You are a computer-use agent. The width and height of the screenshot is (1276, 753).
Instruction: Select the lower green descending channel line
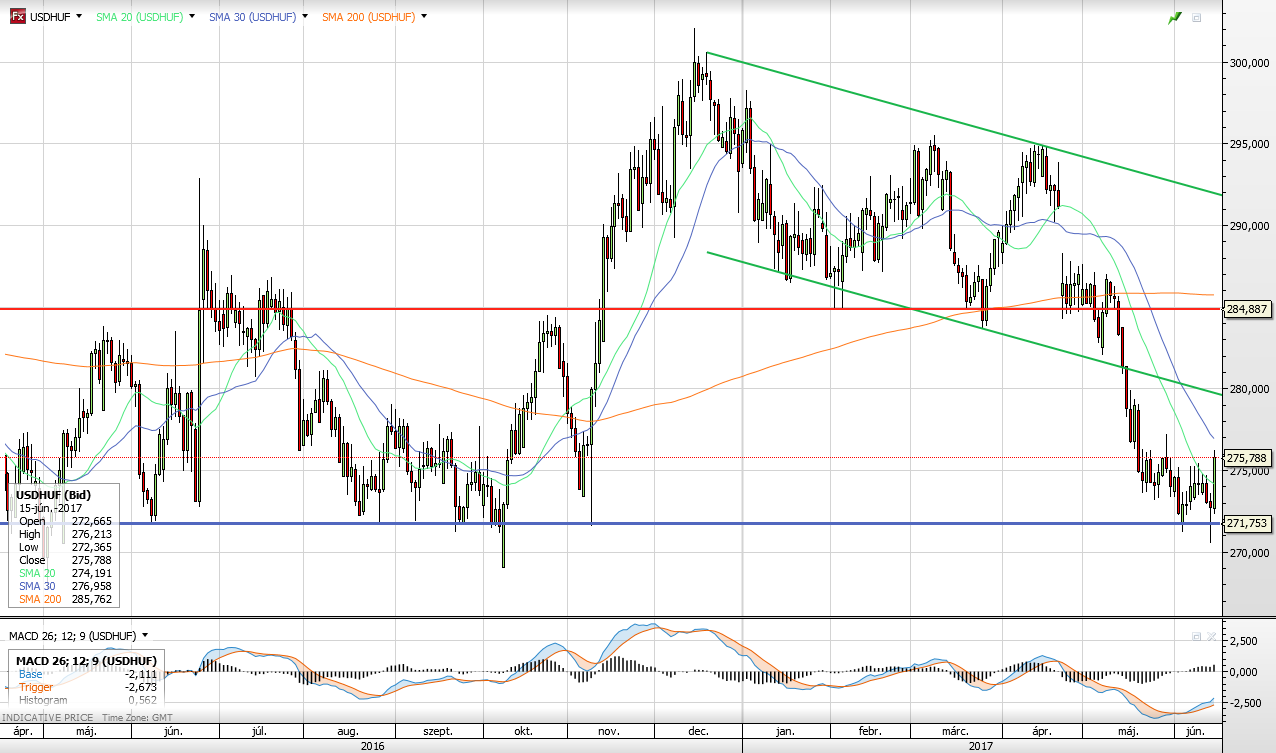pyautogui.click(x=964, y=323)
